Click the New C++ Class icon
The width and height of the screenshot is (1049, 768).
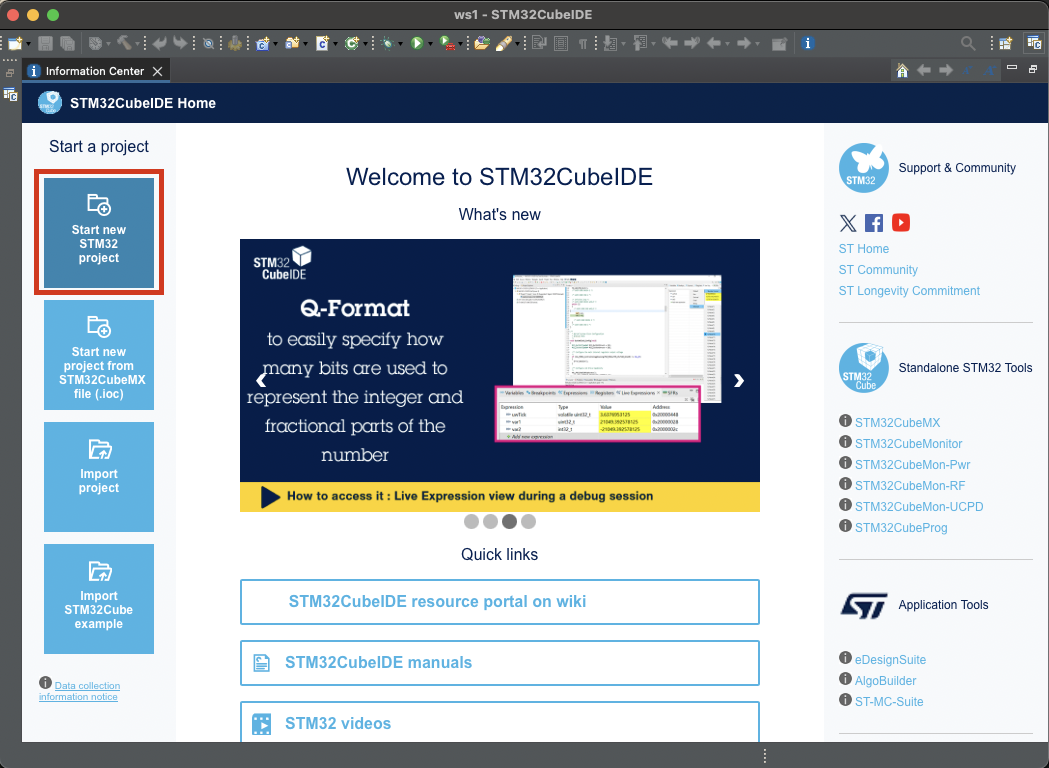tap(351, 43)
